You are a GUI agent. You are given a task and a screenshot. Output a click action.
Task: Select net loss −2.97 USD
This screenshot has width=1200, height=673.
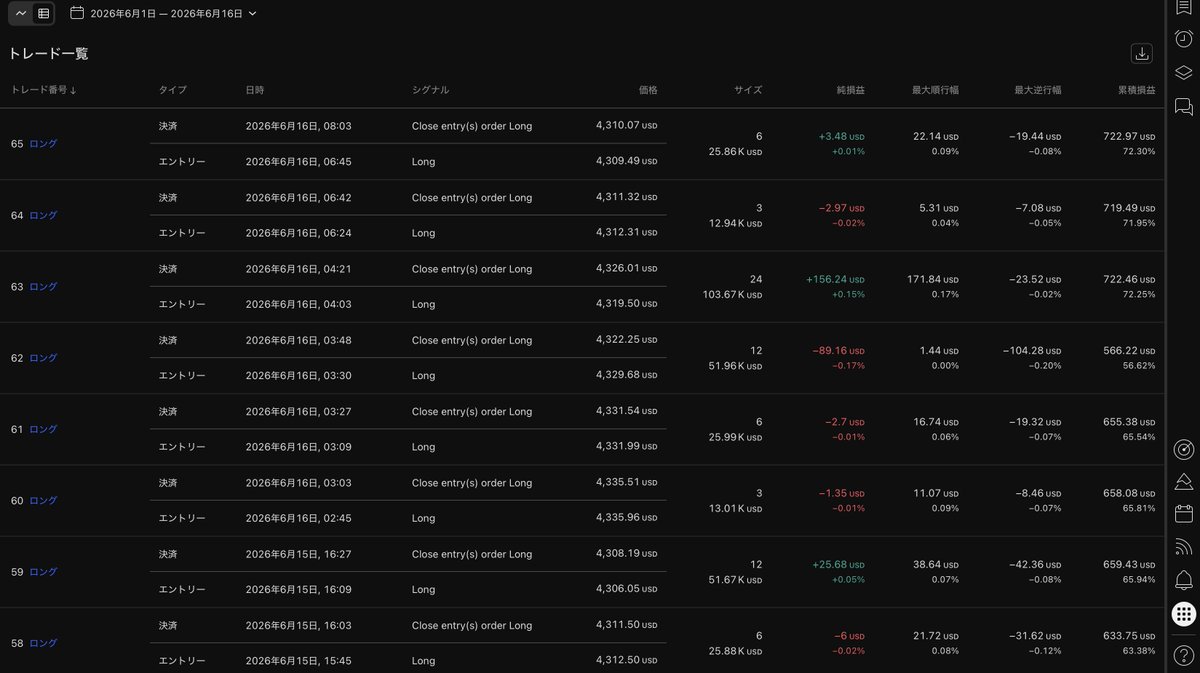841,208
